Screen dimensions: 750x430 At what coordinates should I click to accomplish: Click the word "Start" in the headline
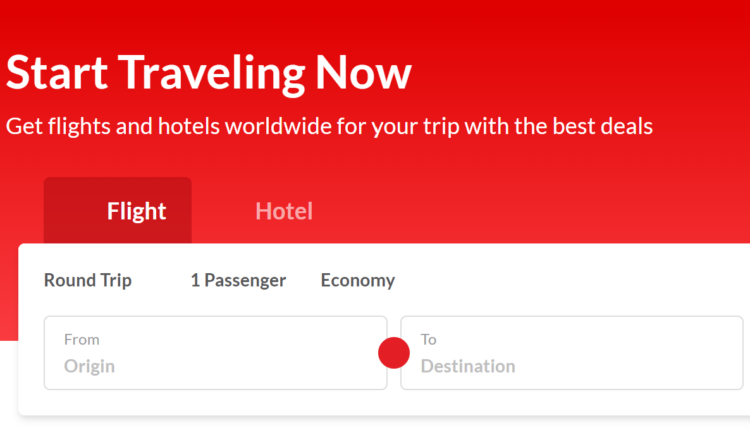click(x=57, y=73)
